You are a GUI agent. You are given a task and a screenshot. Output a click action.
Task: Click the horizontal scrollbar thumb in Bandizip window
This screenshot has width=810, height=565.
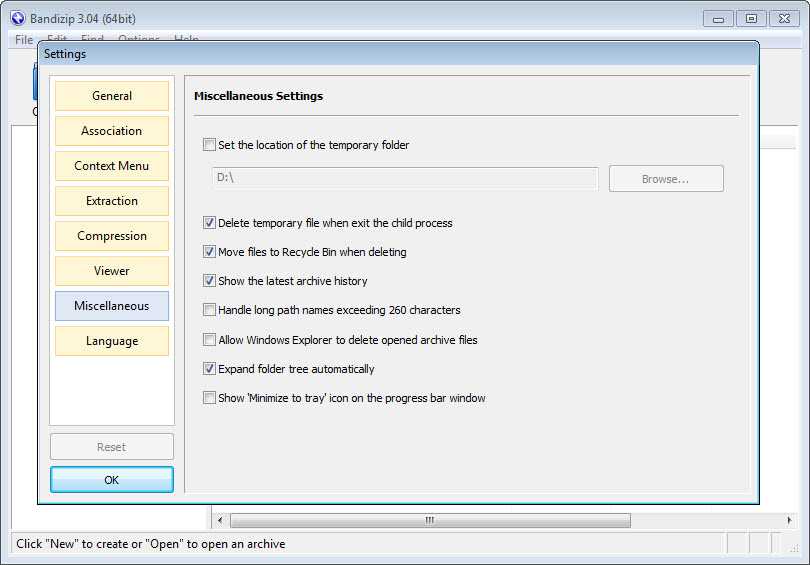pyautogui.click(x=430, y=520)
